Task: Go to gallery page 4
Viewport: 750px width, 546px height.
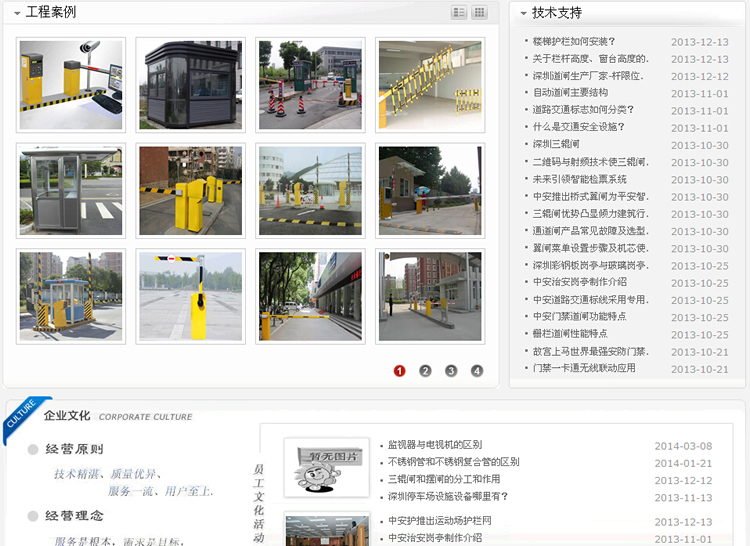Action: coord(476,371)
